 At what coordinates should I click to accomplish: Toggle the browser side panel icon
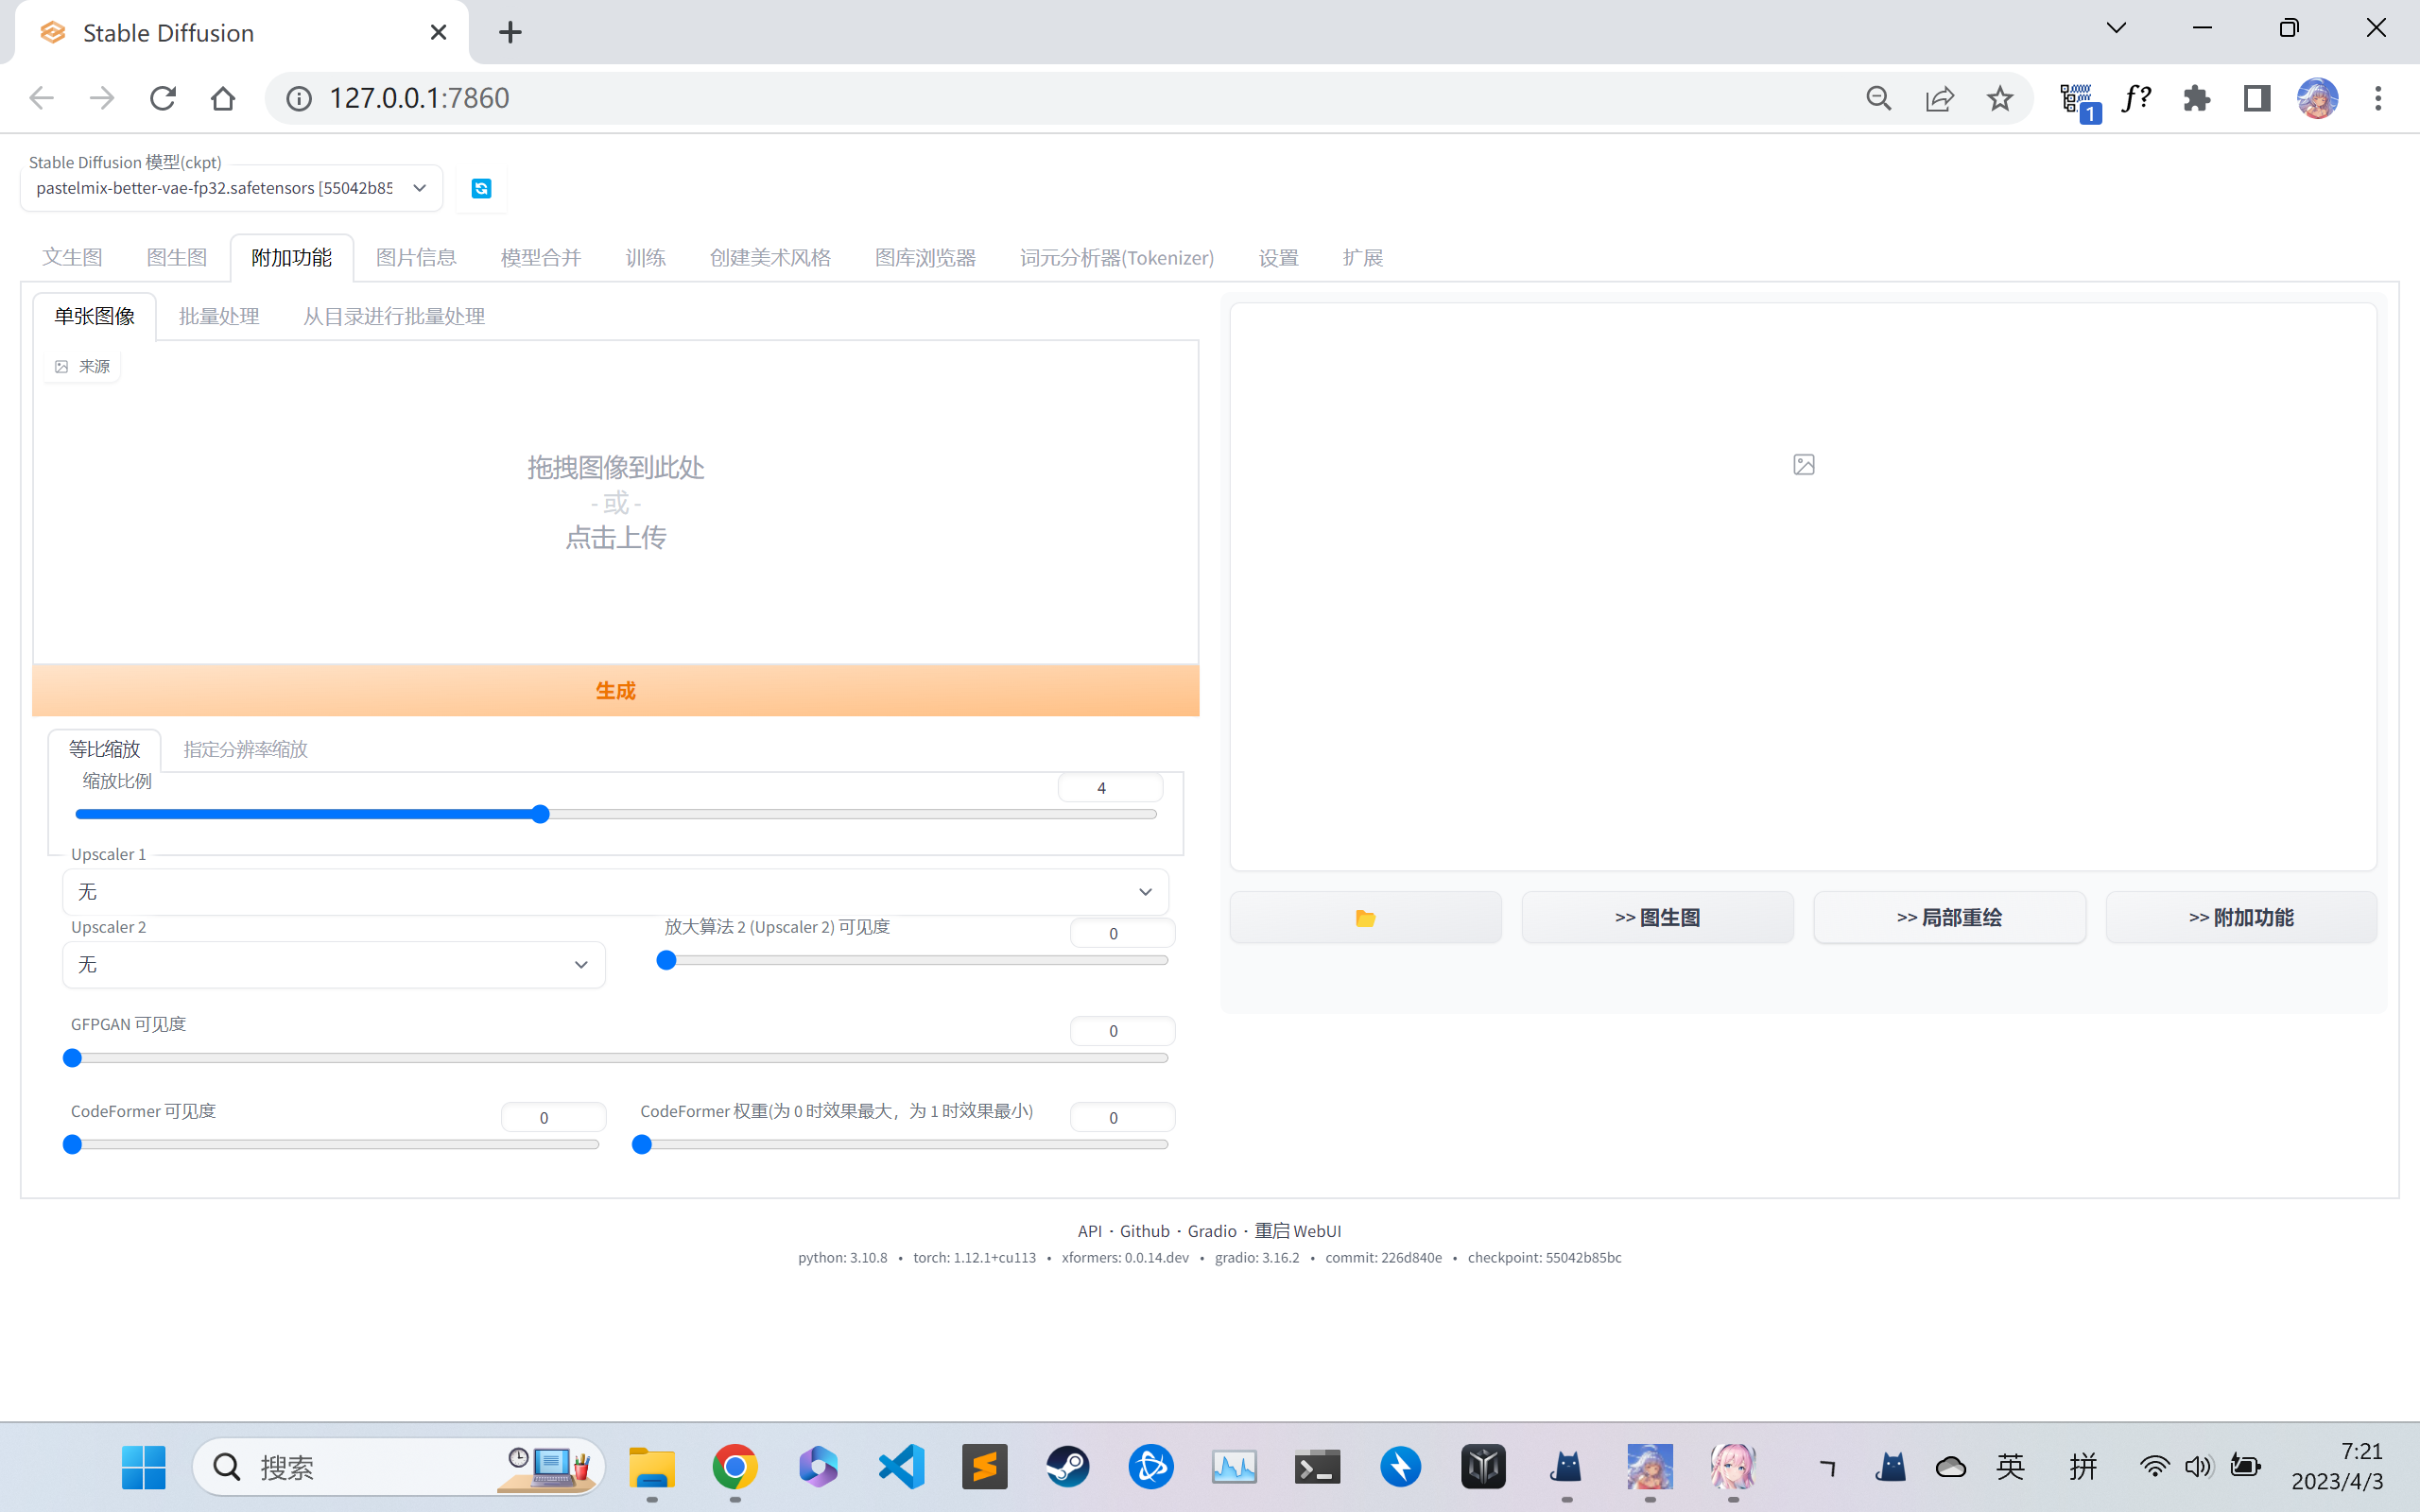(x=2257, y=98)
